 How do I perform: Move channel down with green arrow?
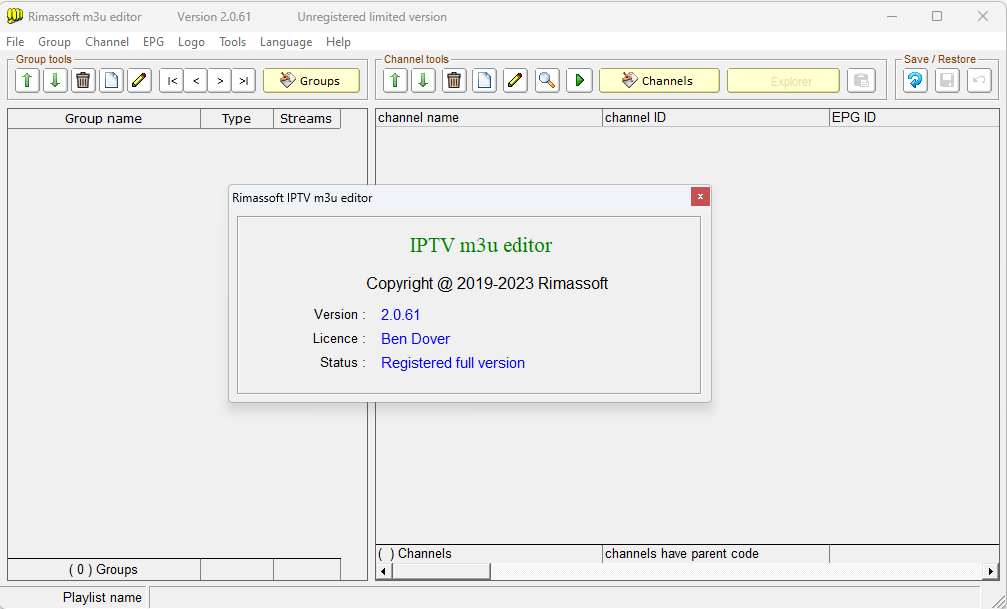pos(423,81)
